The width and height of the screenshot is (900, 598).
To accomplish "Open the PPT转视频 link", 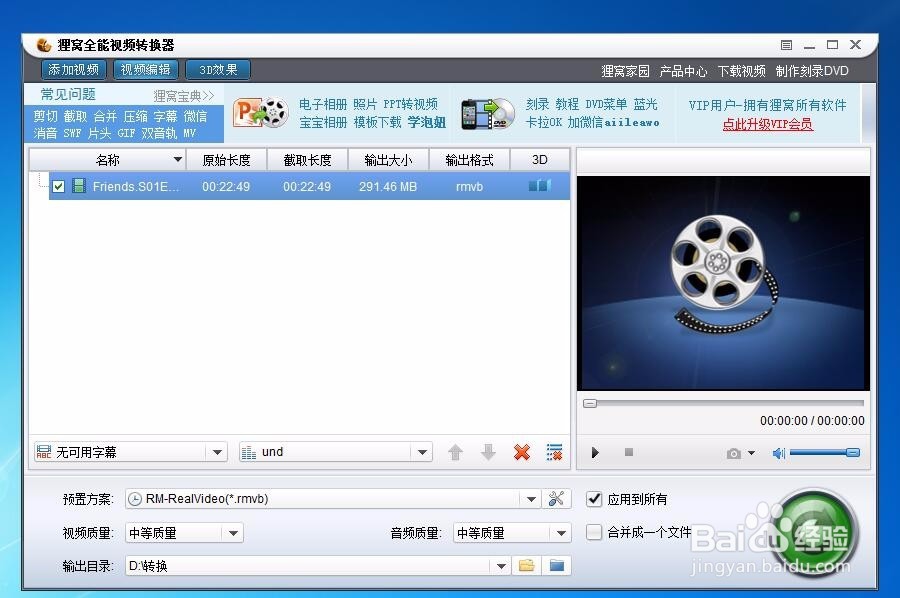I will pyautogui.click(x=410, y=104).
